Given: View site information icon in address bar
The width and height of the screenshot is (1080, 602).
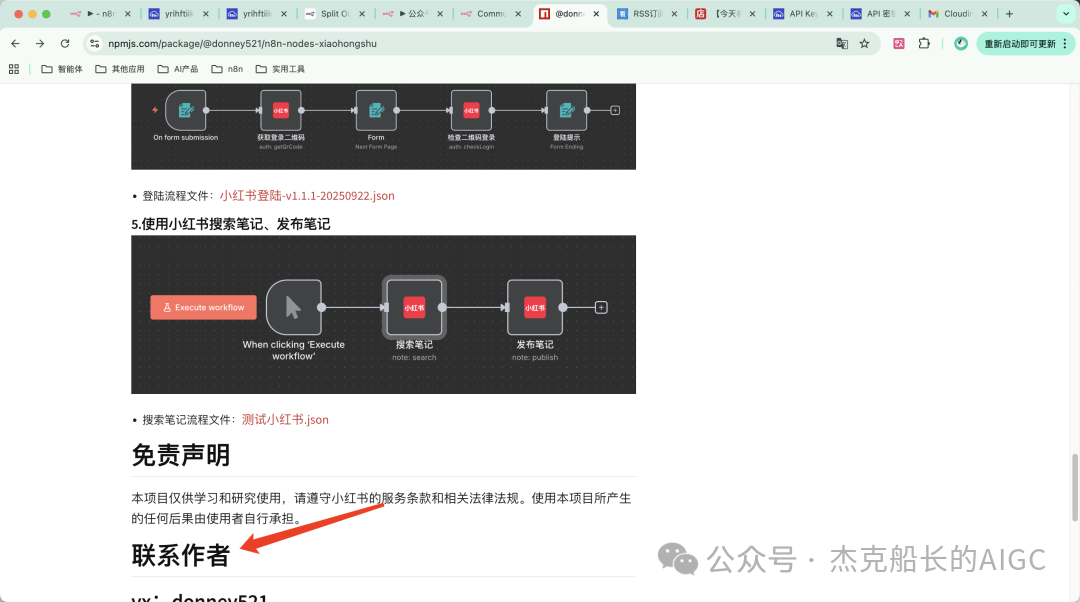Looking at the screenshot, I should point(94,43).
